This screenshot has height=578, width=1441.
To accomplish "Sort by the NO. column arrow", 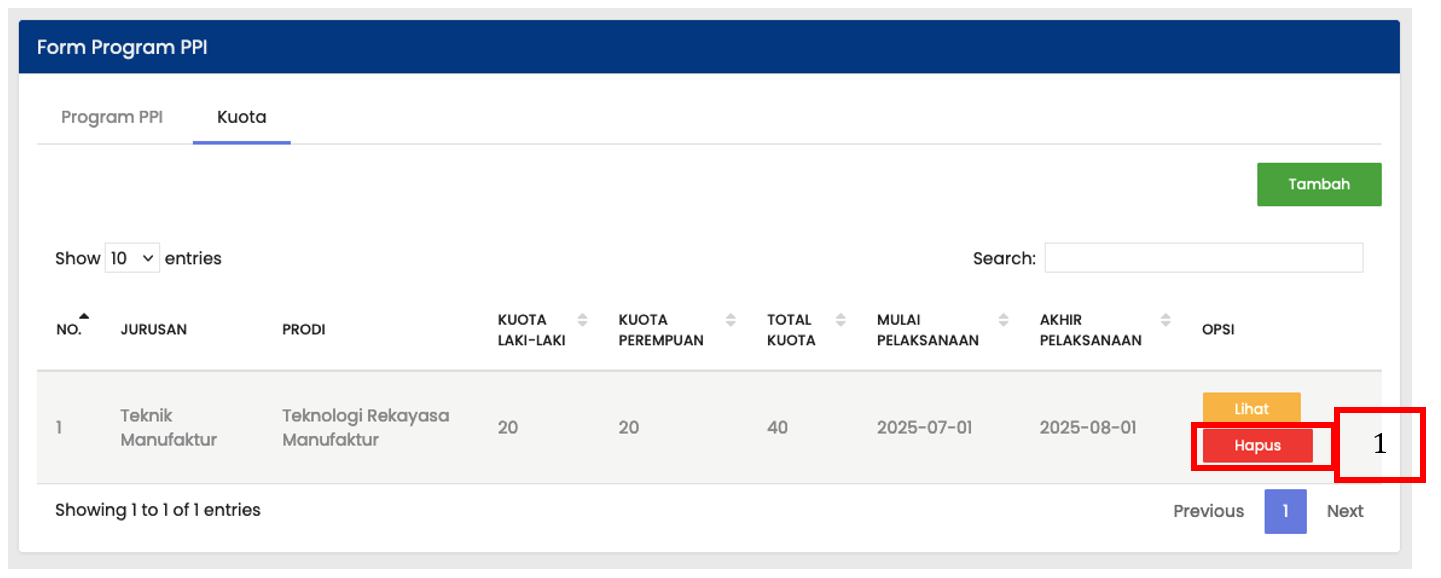I will (x=84, y=317).
